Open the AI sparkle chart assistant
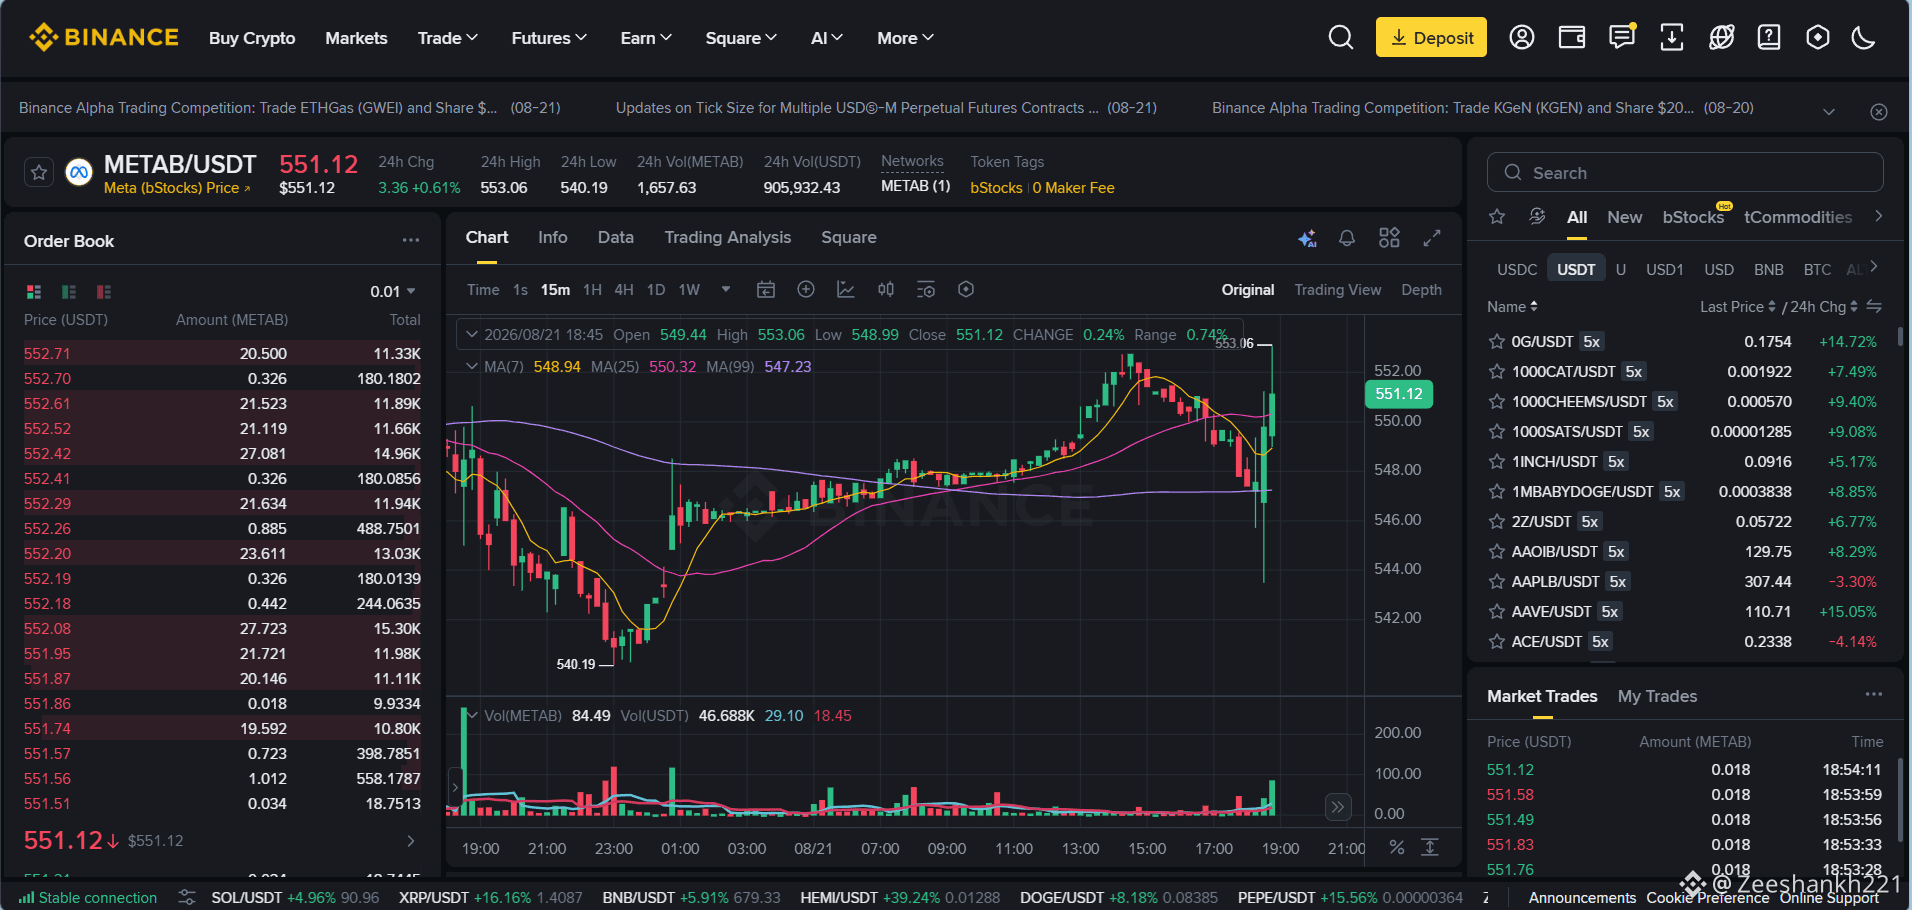This screenshot has width=1912, height=910. [1307, 238]
